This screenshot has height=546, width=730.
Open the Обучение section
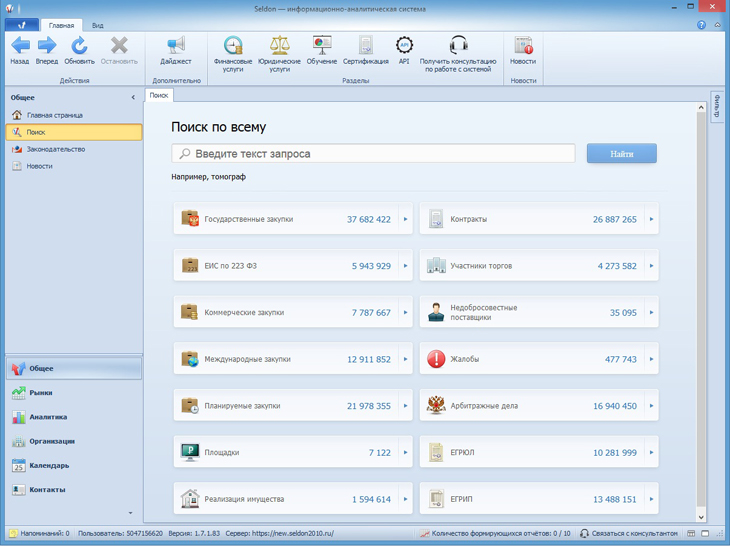pos(322,50)
